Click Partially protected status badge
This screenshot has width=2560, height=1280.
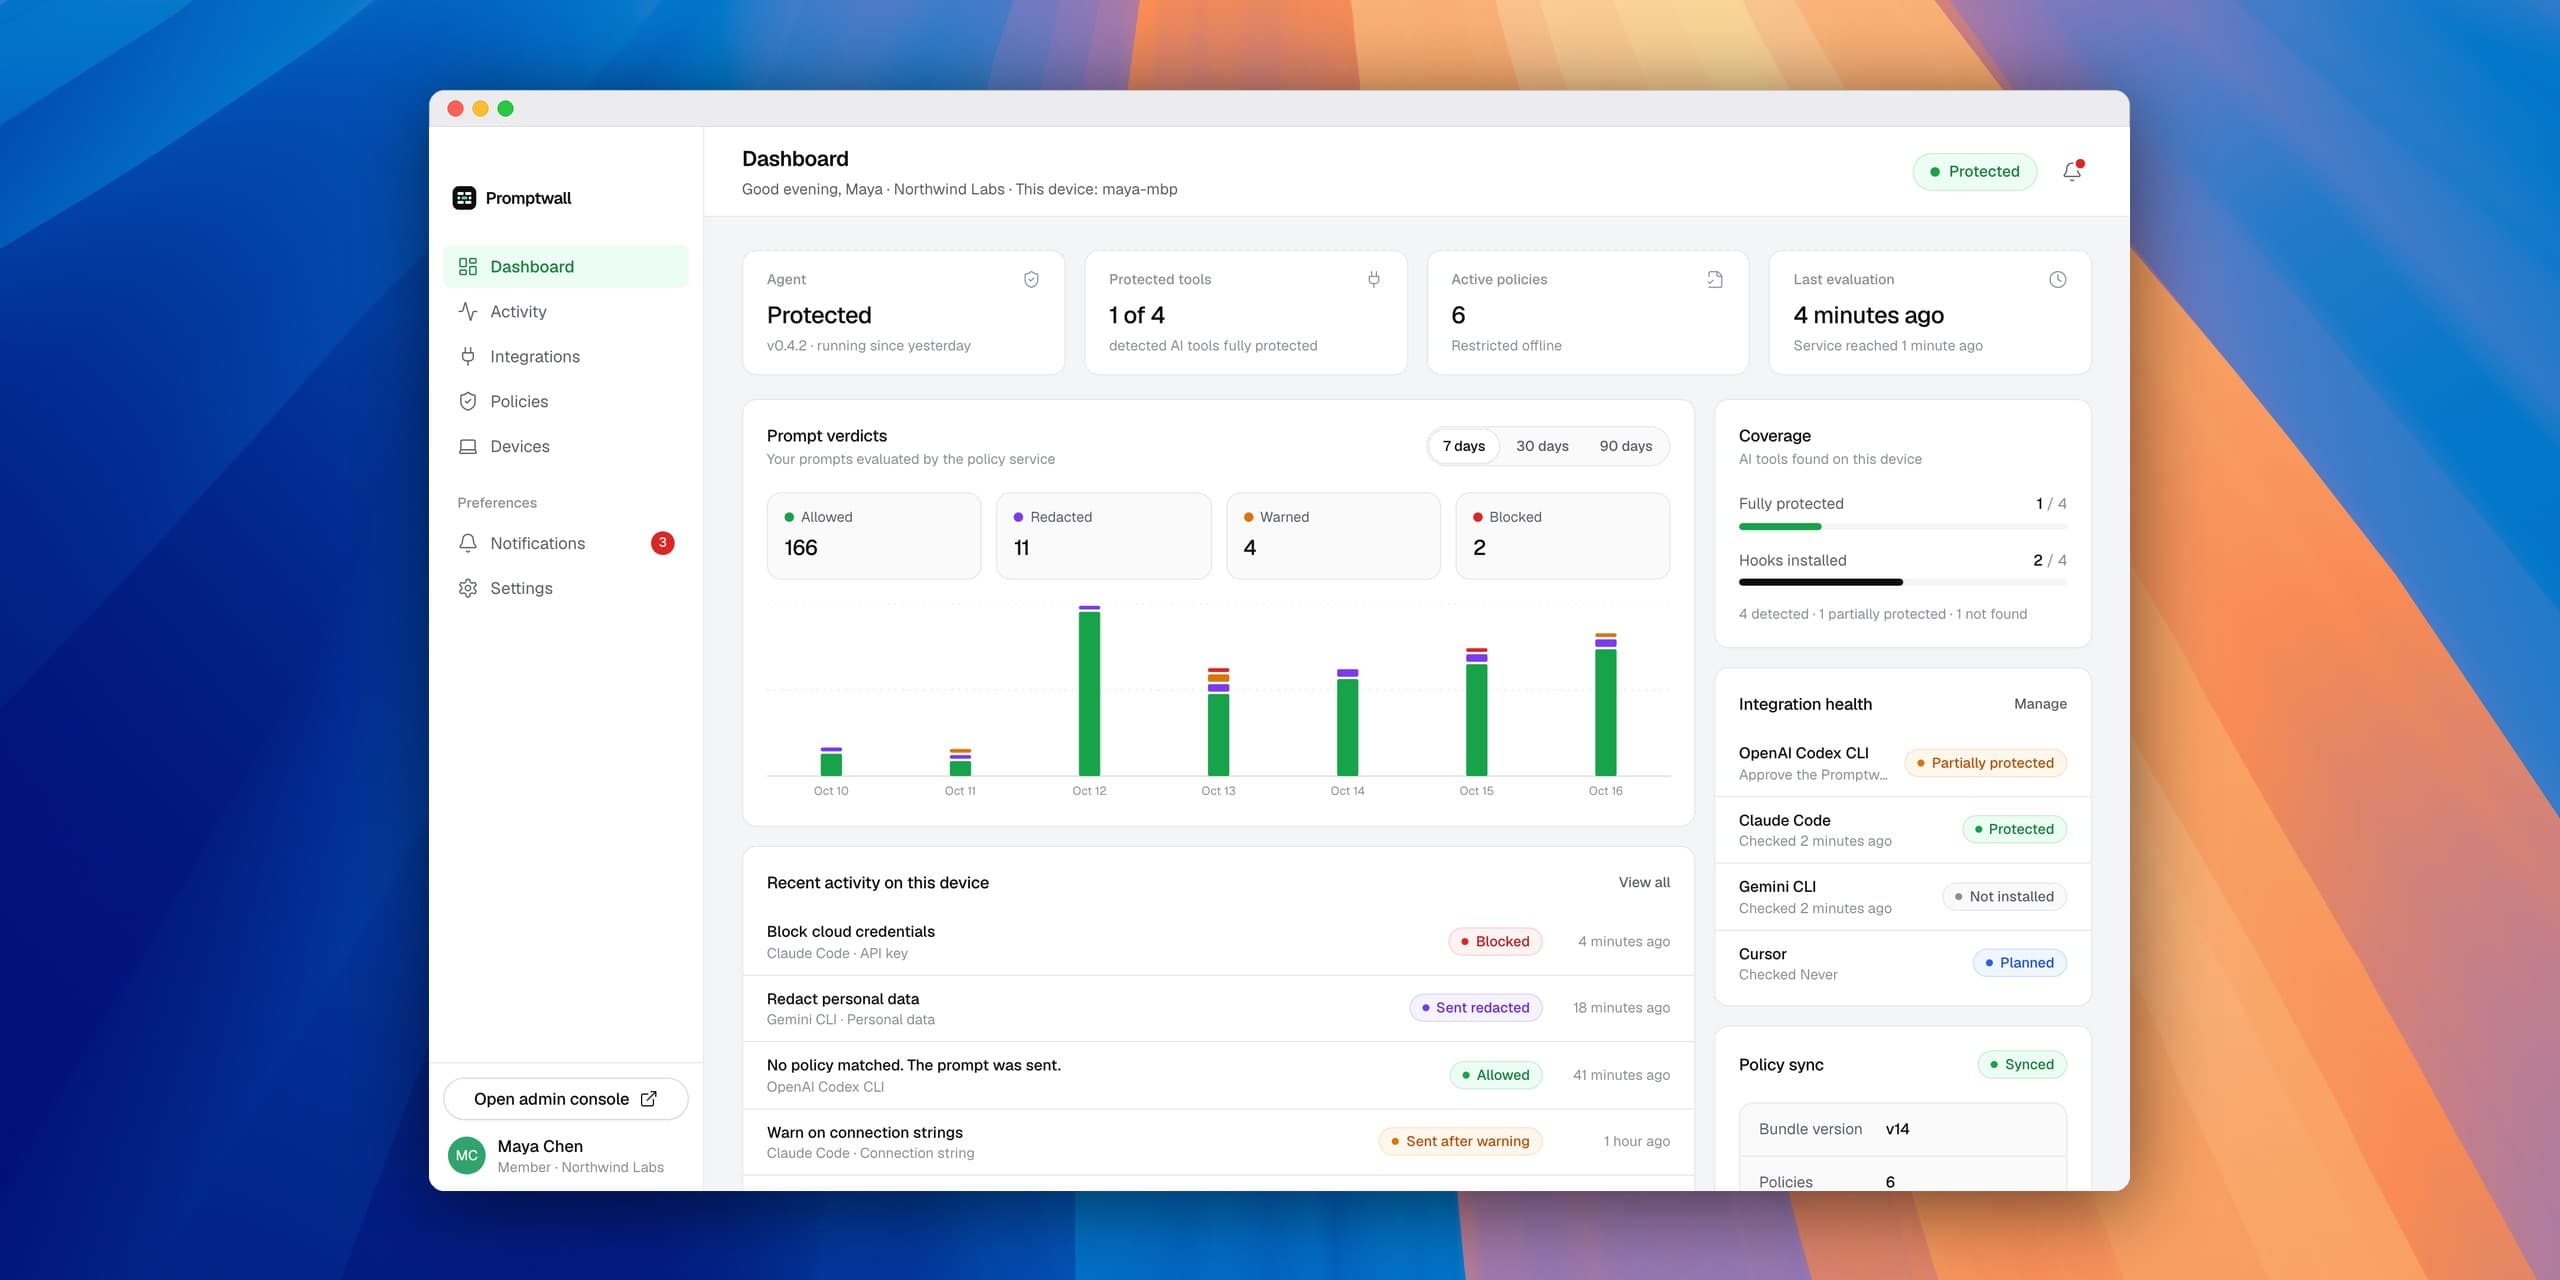point(1985,763)
